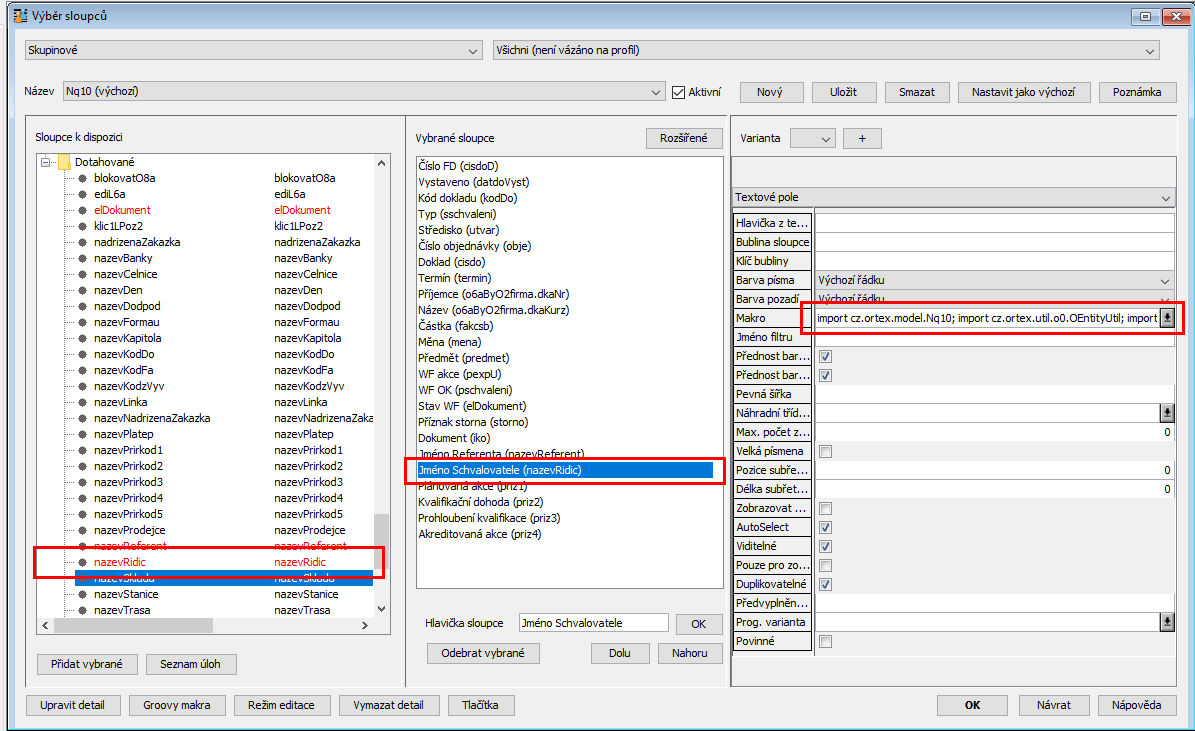1195x731 pixels.
Task: Expand the Textové pole type dropdown
Action: click(952, 198)
